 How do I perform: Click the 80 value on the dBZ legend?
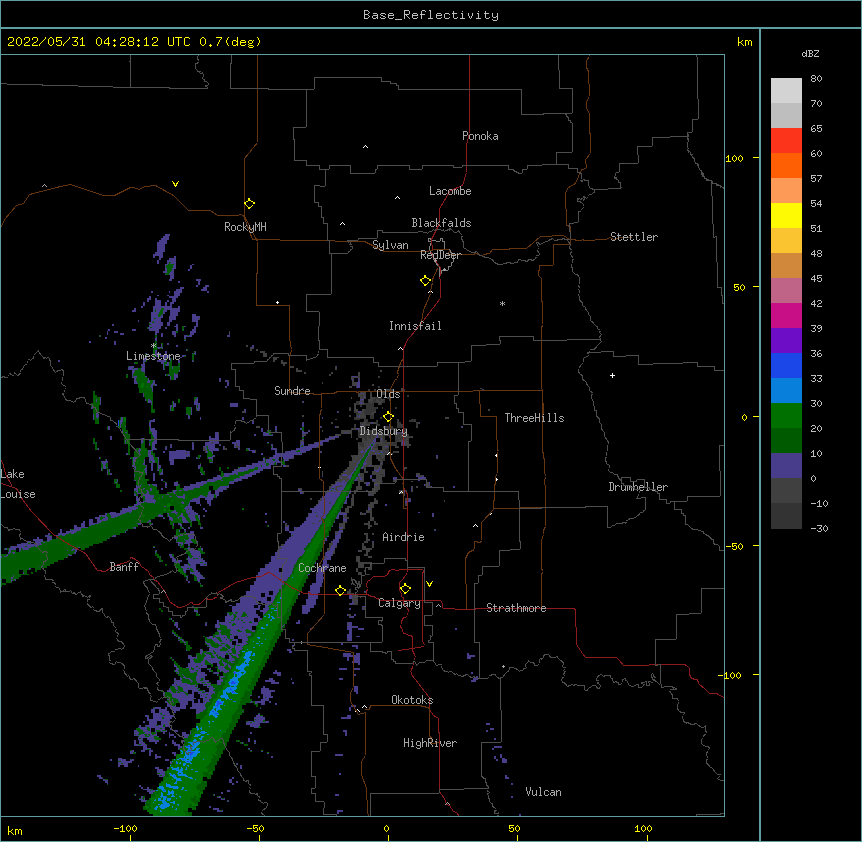(x=816, y=79)
